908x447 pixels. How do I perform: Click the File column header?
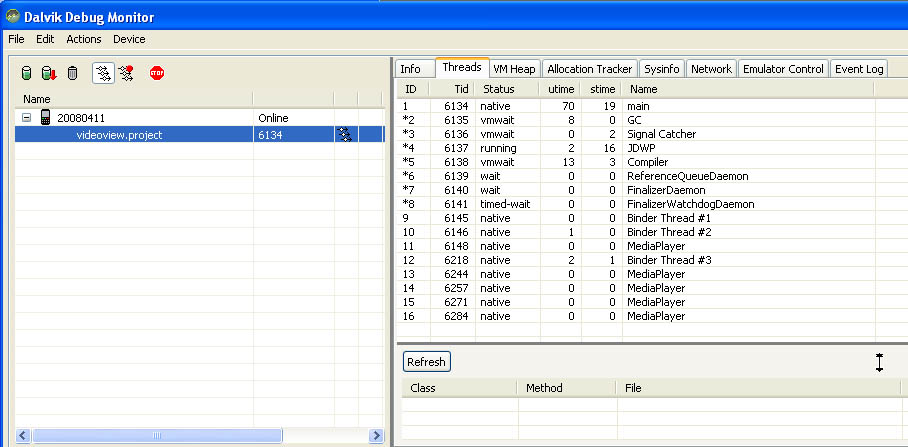(x=759, y=388)
